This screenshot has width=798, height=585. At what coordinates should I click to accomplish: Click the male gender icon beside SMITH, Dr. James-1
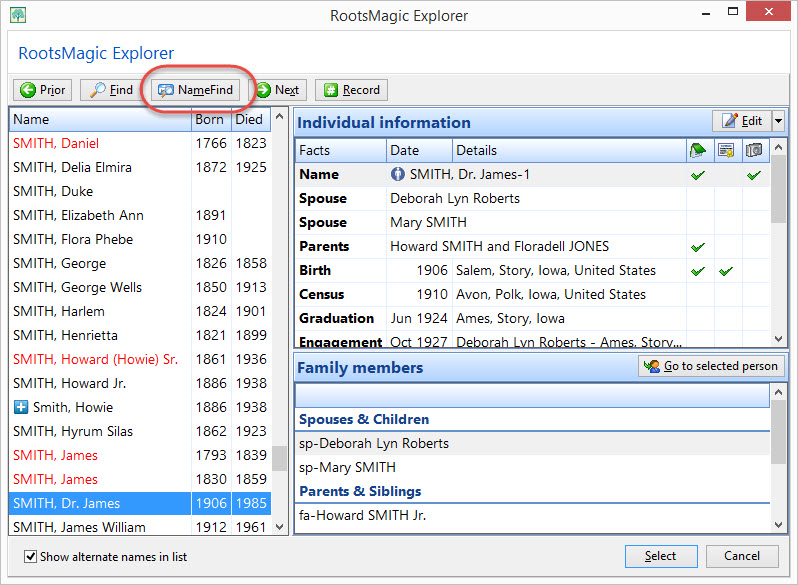(397, 174)
